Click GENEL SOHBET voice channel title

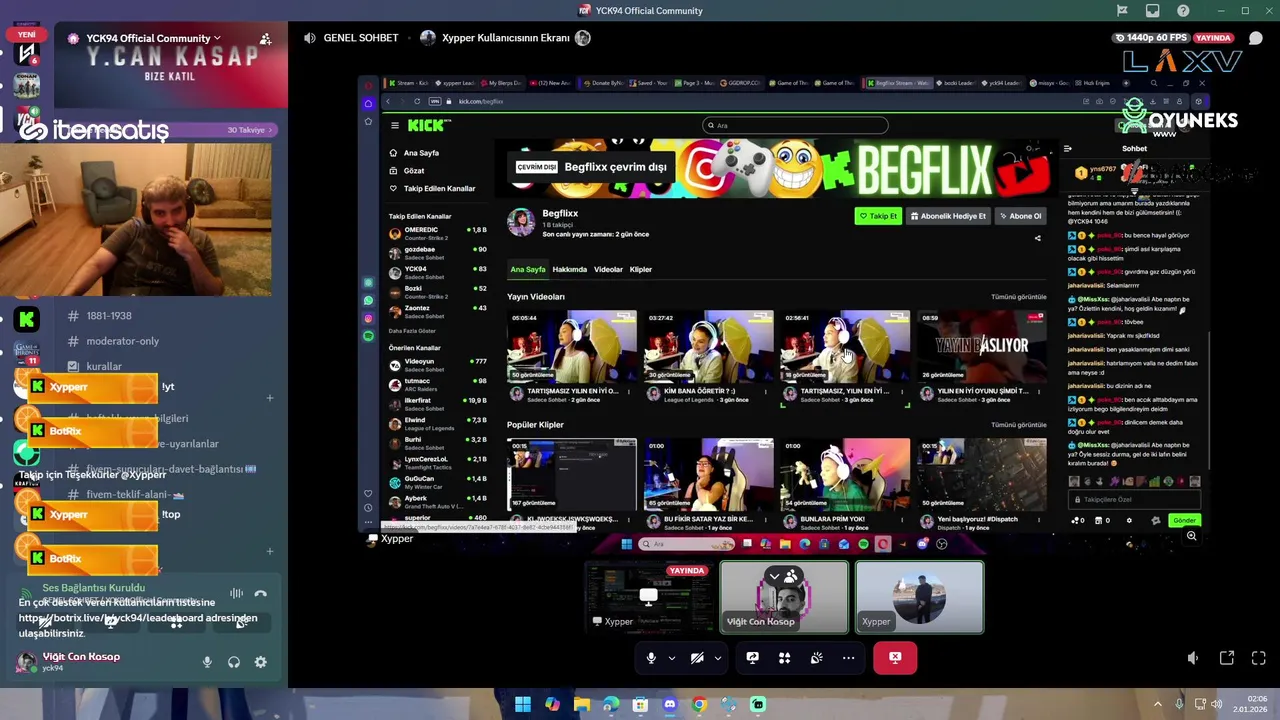361,38
